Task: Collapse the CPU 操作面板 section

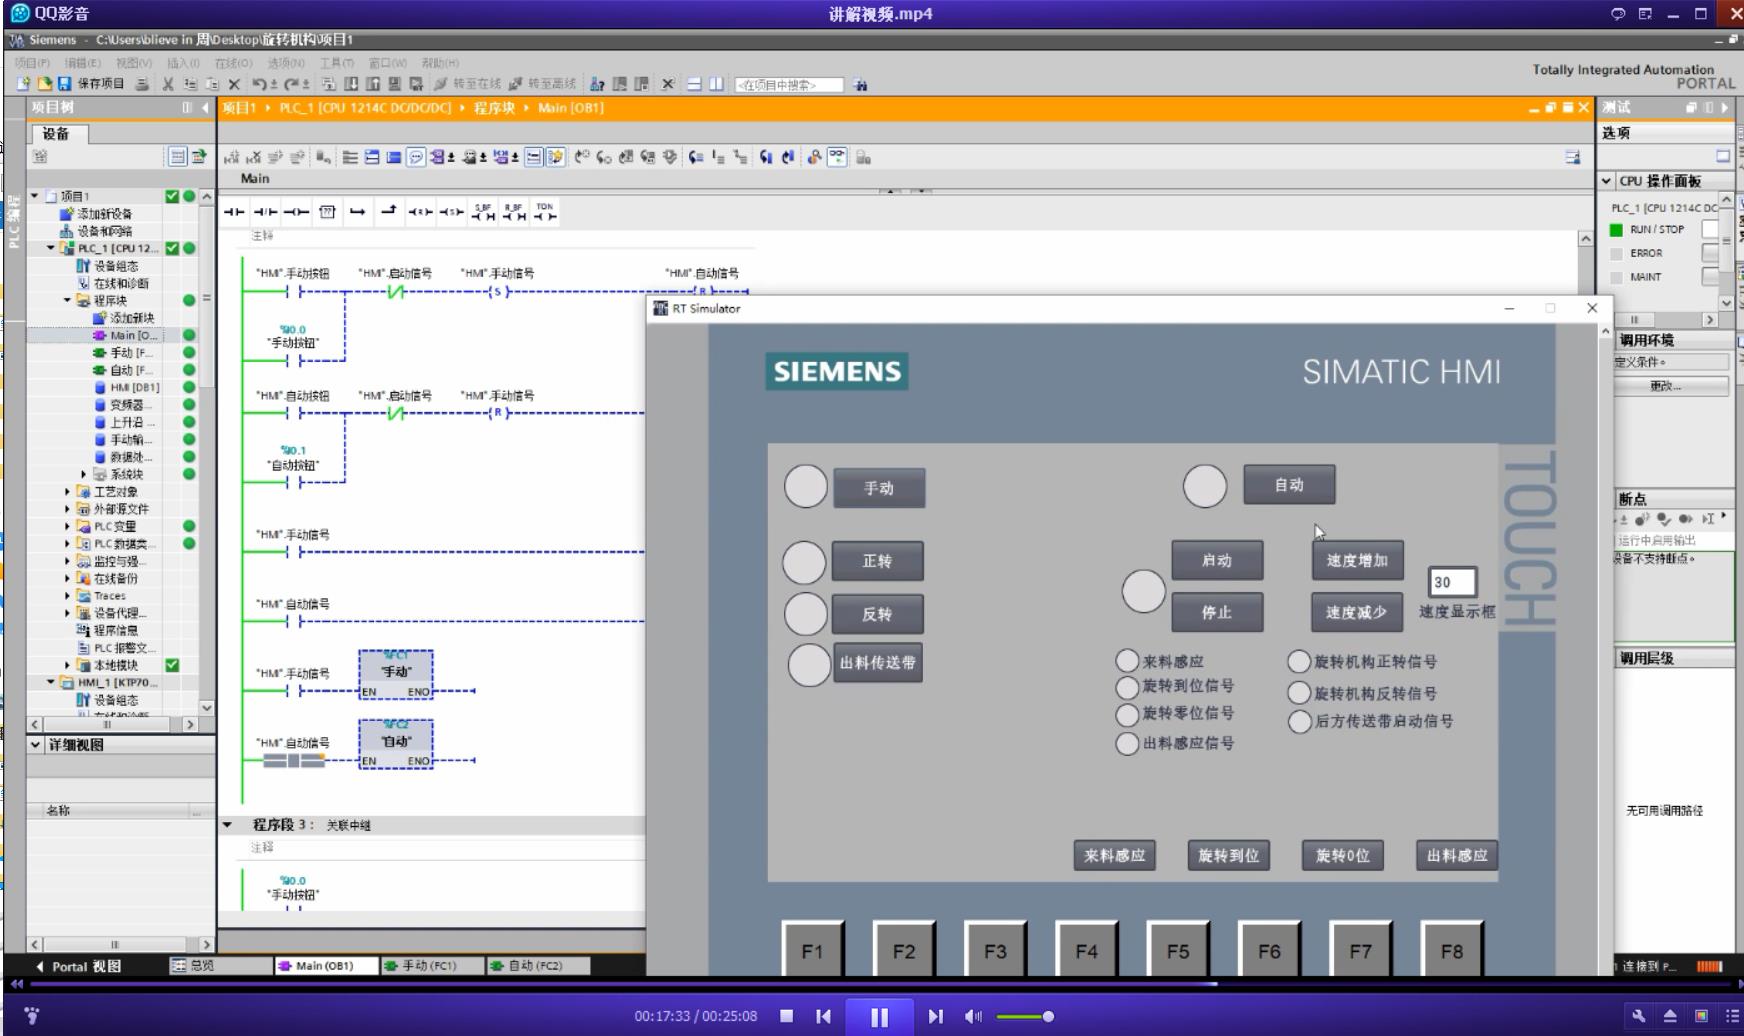Action: point(1607,181)
